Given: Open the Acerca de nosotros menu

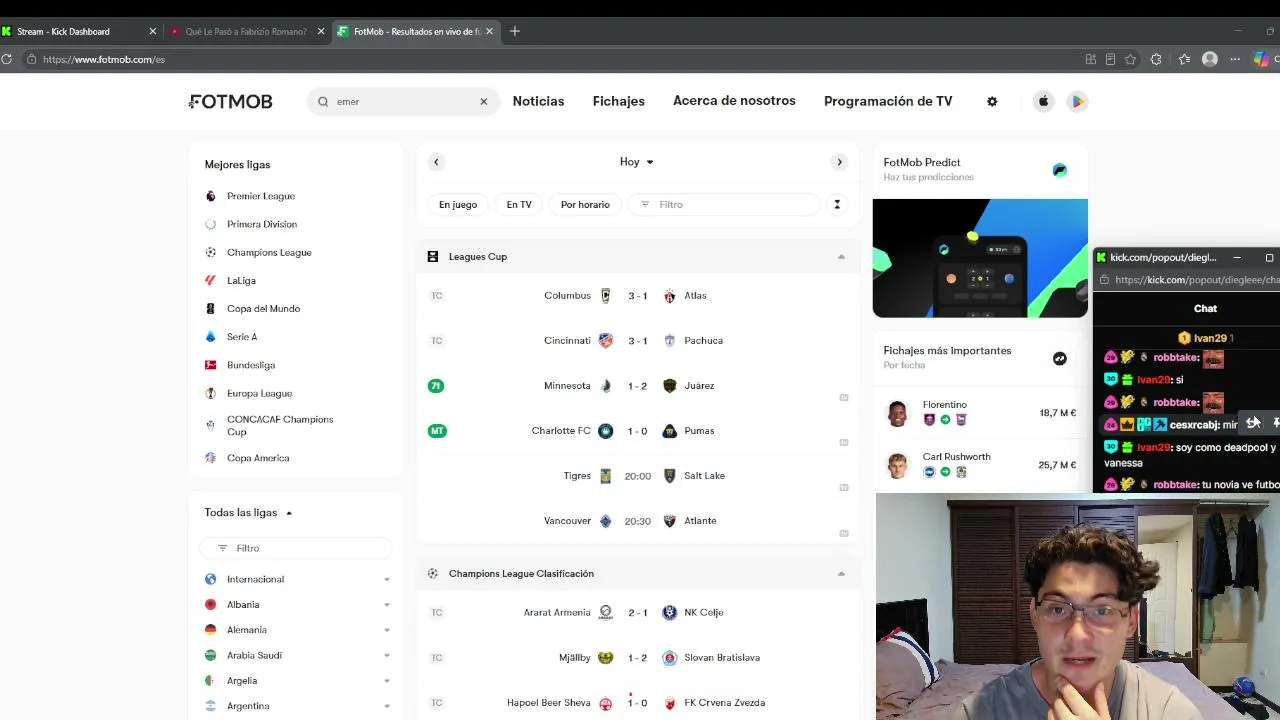Looking at the screenshot, I should click(x=734, y=101).
